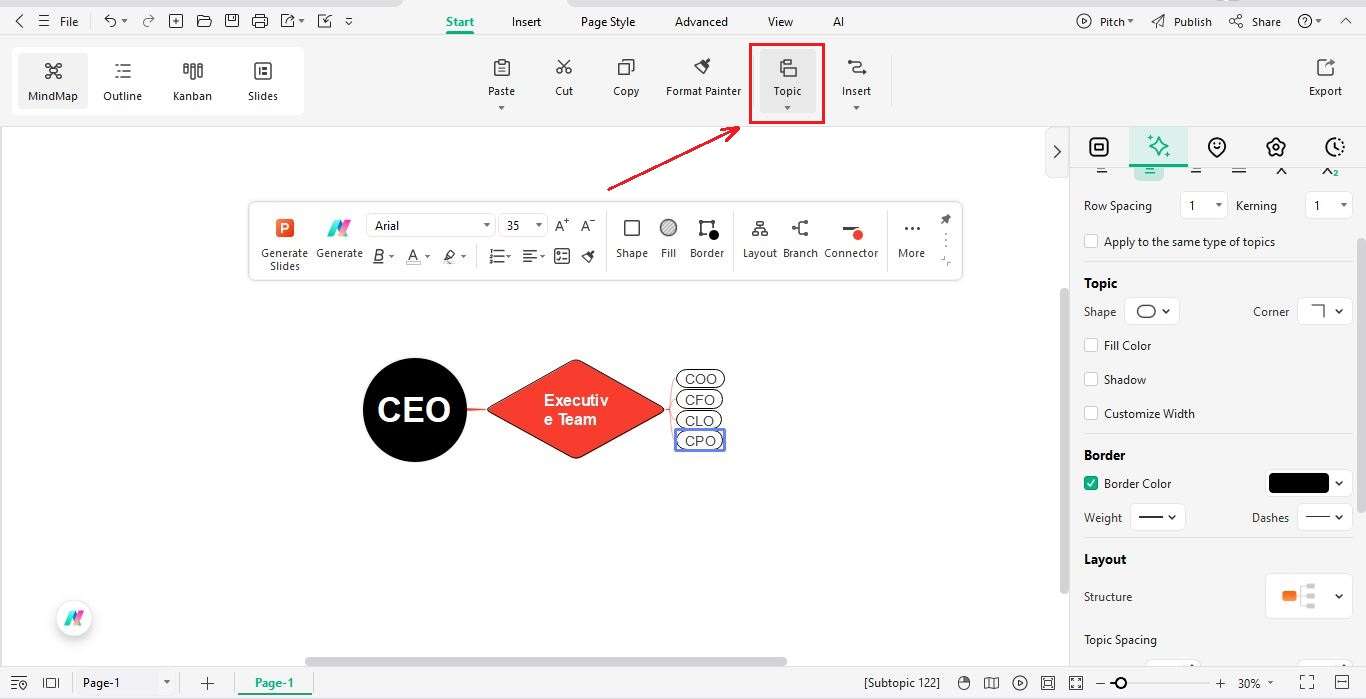Switch to the Page Style ribbon tab

607,21
